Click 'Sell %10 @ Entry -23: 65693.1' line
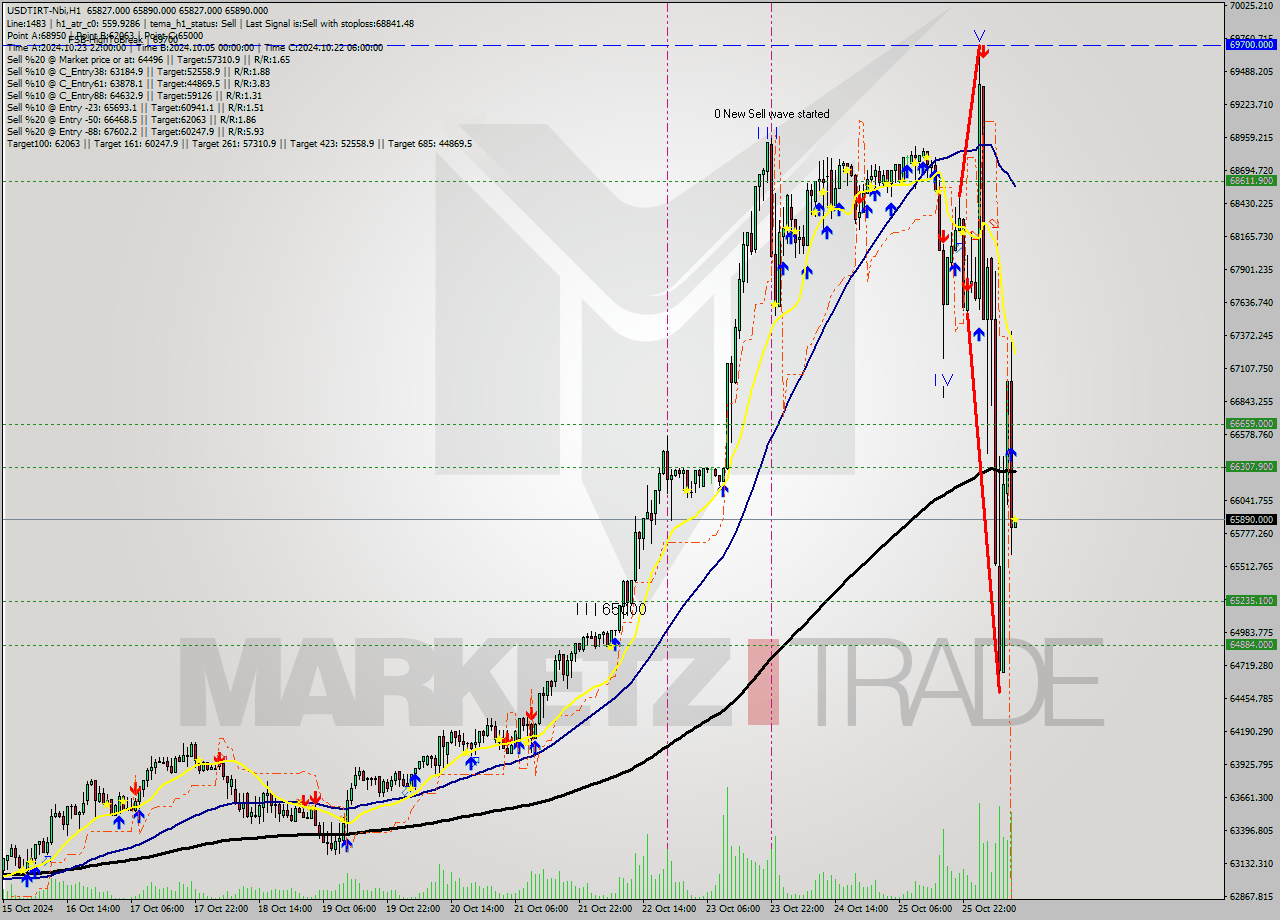 click(x=135, y=107)
